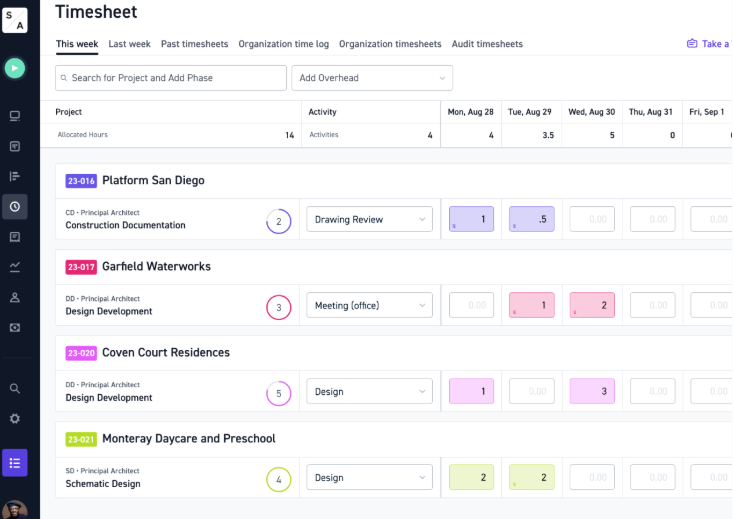Open the Audit timesheets tab
Image resolution: width=733 pixels, height=519 pixels.
(x=487, y=44)
